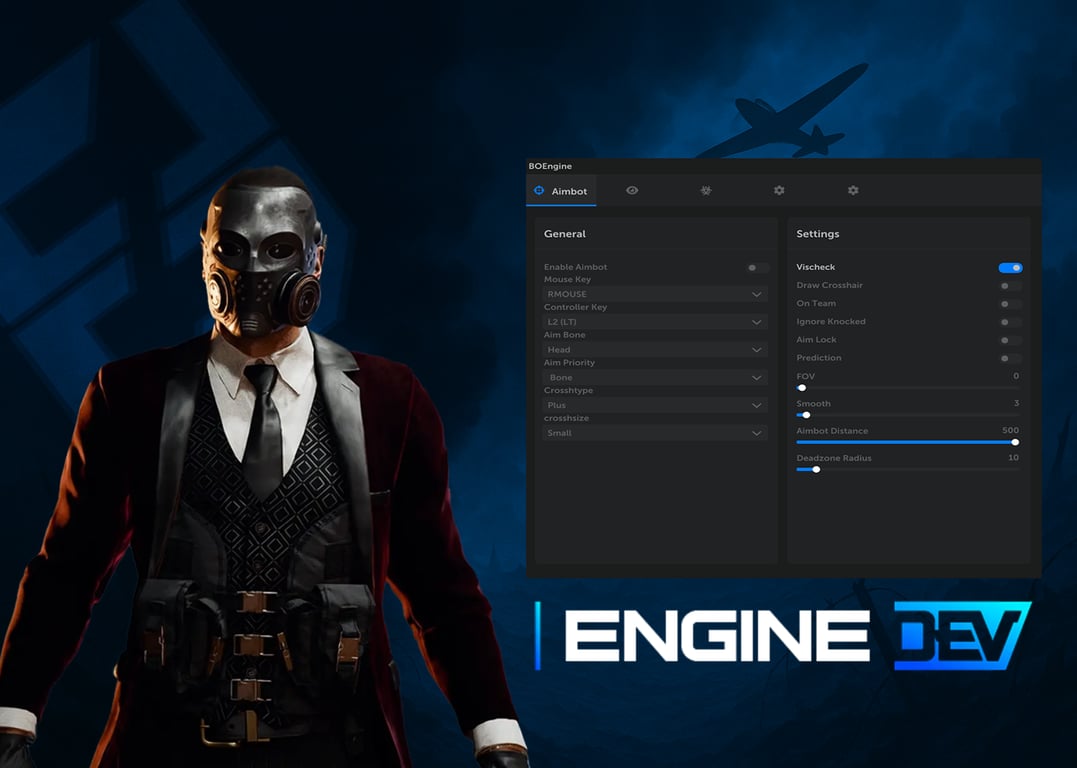The width and height of the screenshot is (1077, 768).
Task: Open the eye icon Visuals tab
Action: tap(632, 190)
